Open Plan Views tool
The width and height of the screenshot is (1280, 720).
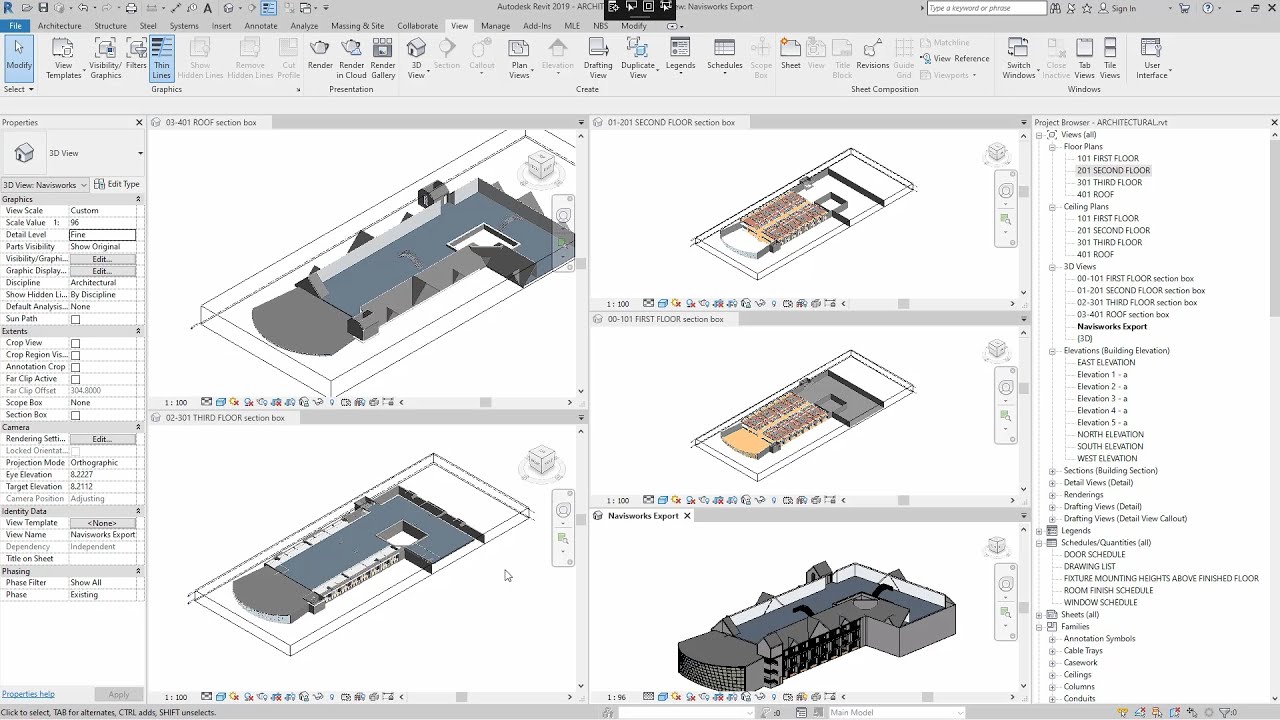(x=519, y=58)
